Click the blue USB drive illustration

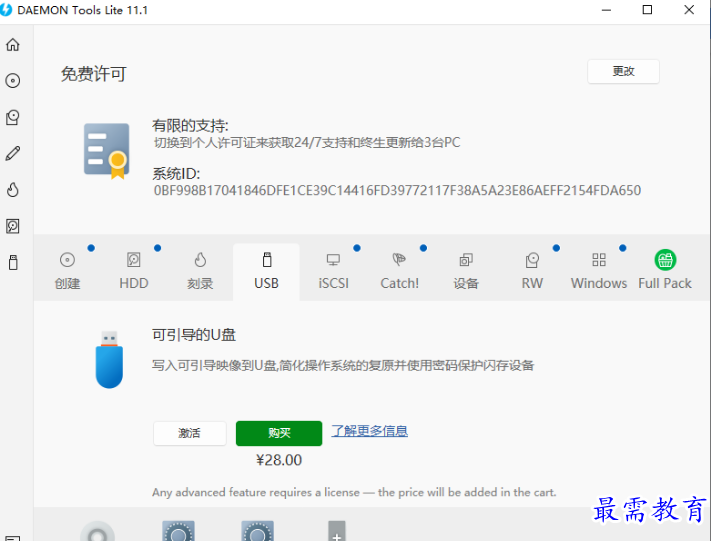pos(109,359)
